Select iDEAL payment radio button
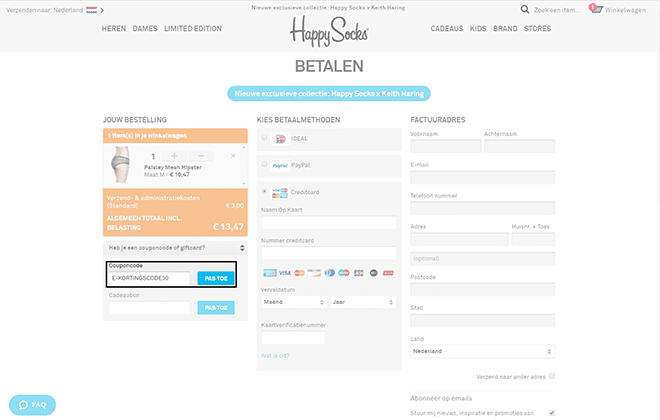This screenshot has height=420, width=660. tap(264, 137)
